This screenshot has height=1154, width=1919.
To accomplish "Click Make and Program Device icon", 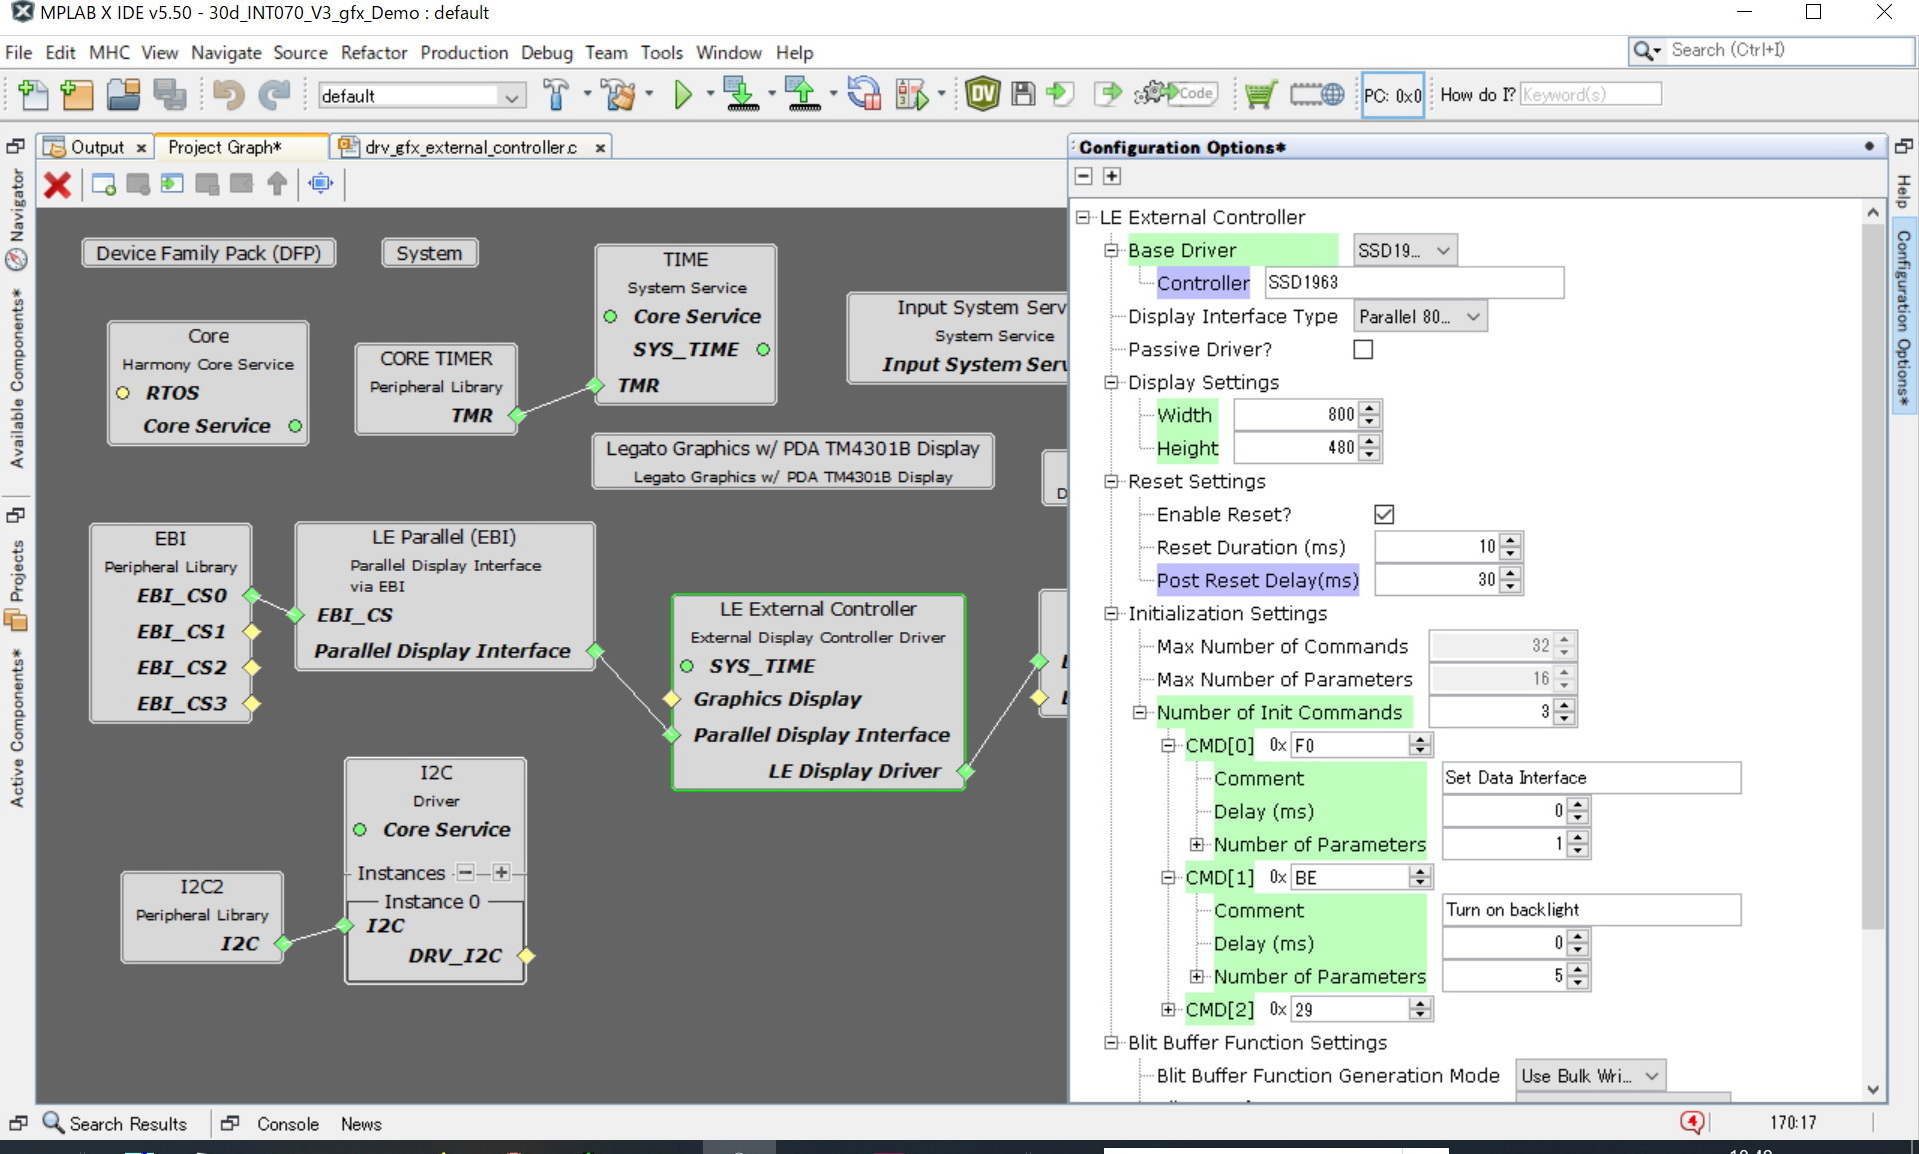I will click(x=741, y=95).
